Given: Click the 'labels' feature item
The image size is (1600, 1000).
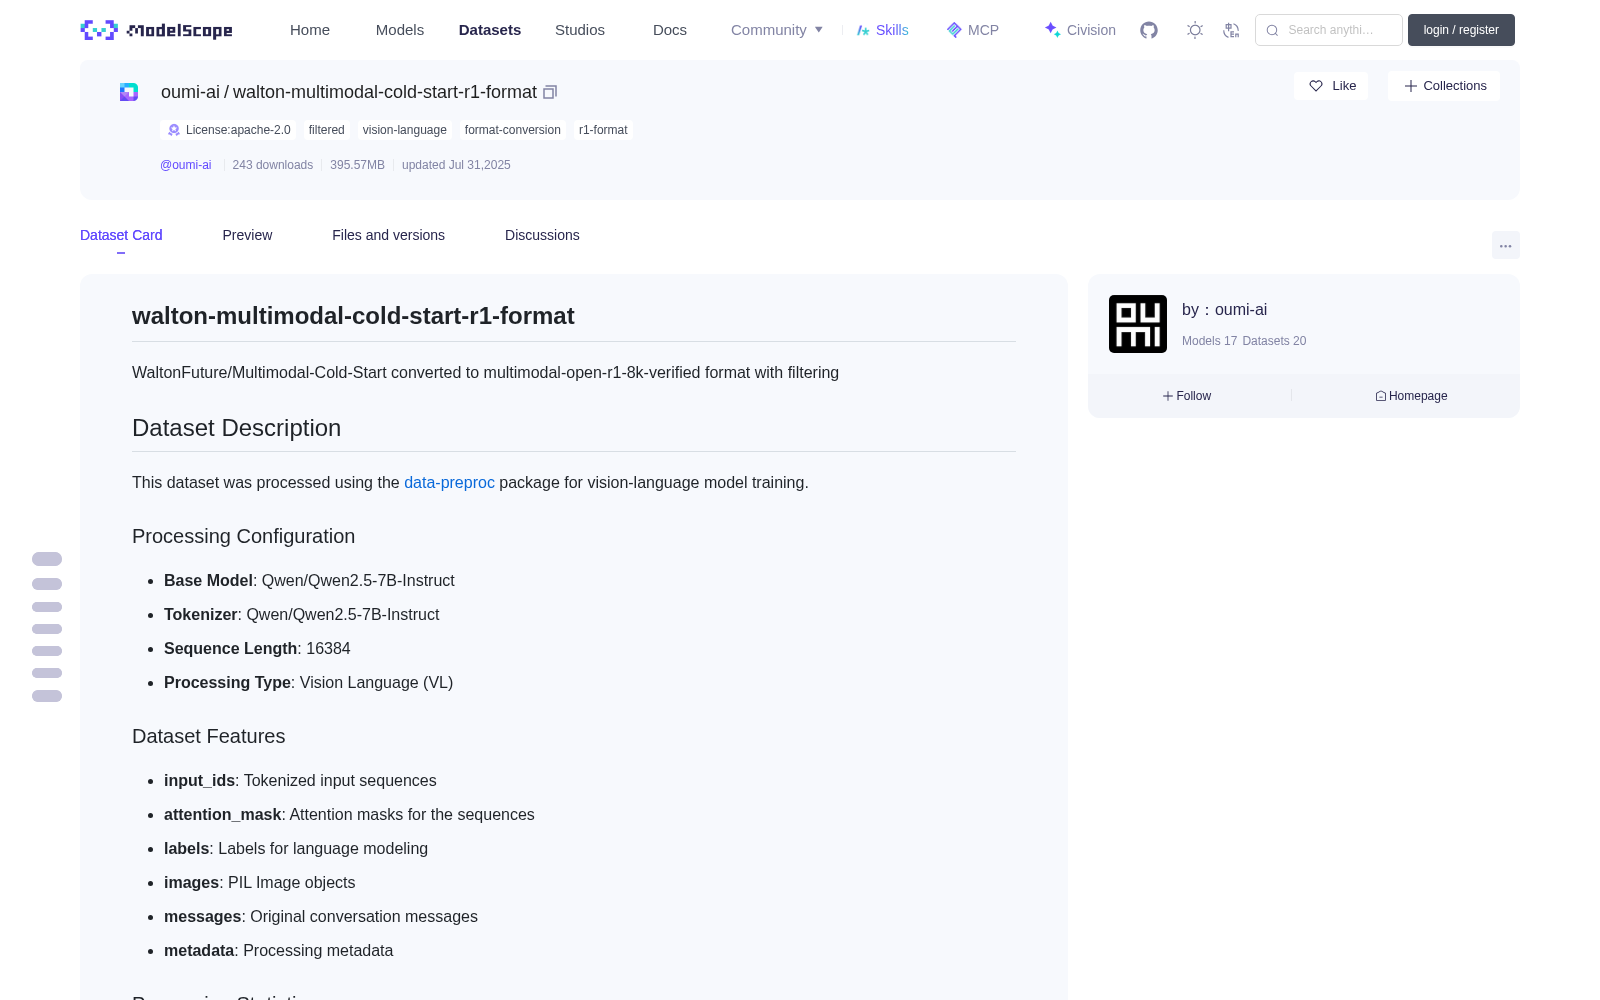Looking at the screenshot, I should click(x=296, y=848).
